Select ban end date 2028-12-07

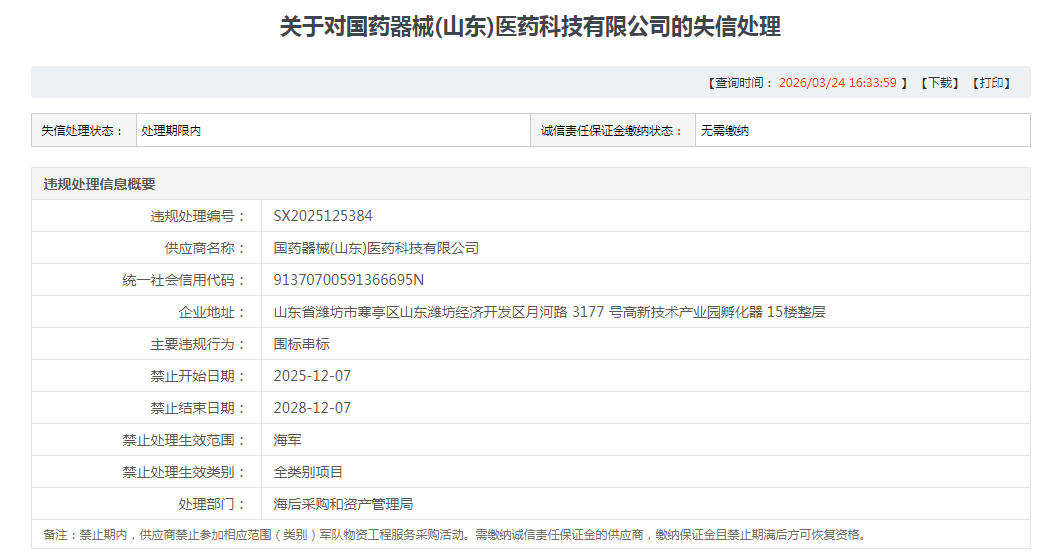tap(312, 408)
